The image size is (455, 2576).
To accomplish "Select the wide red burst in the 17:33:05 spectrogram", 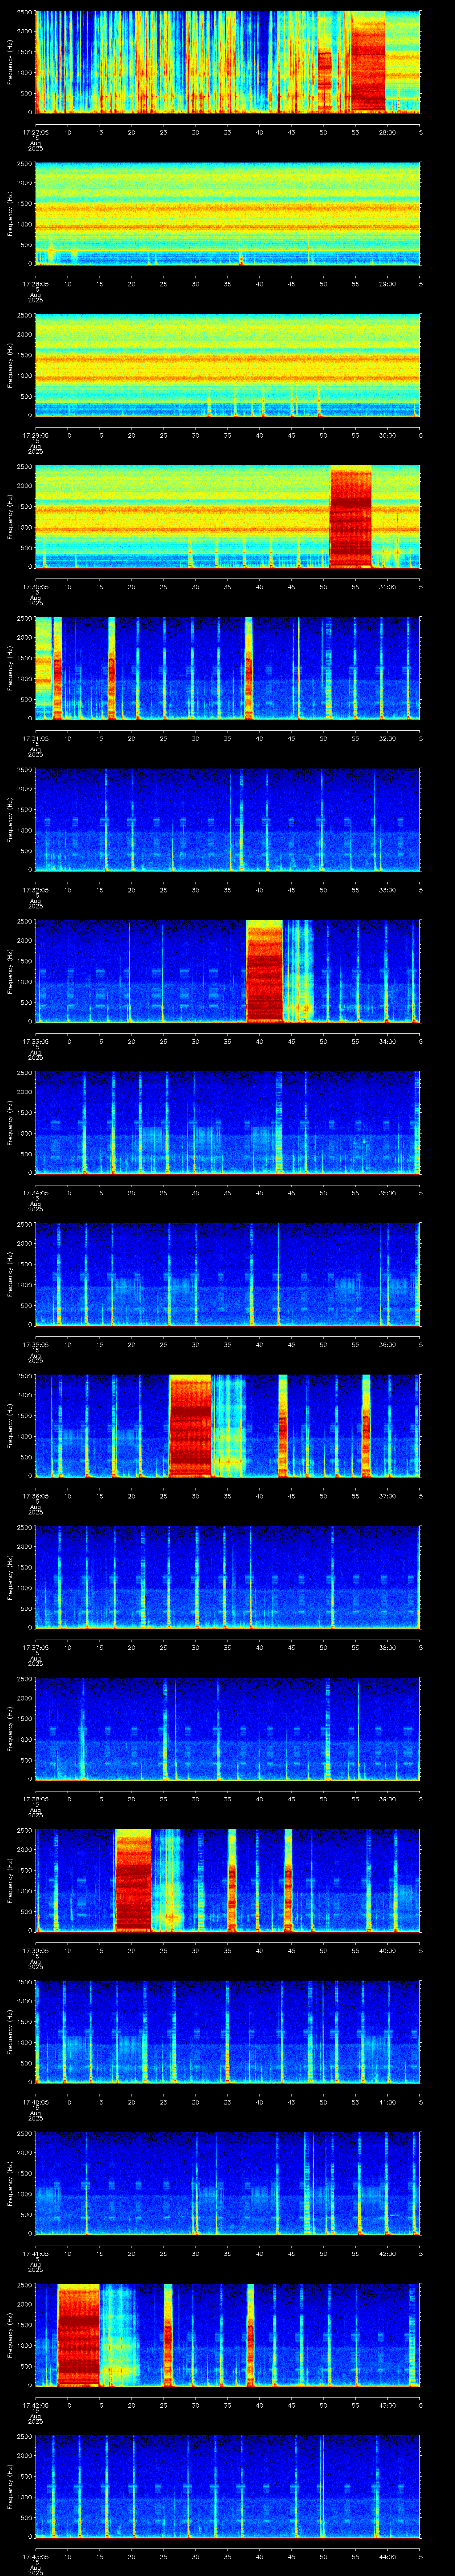I will 265,972.
